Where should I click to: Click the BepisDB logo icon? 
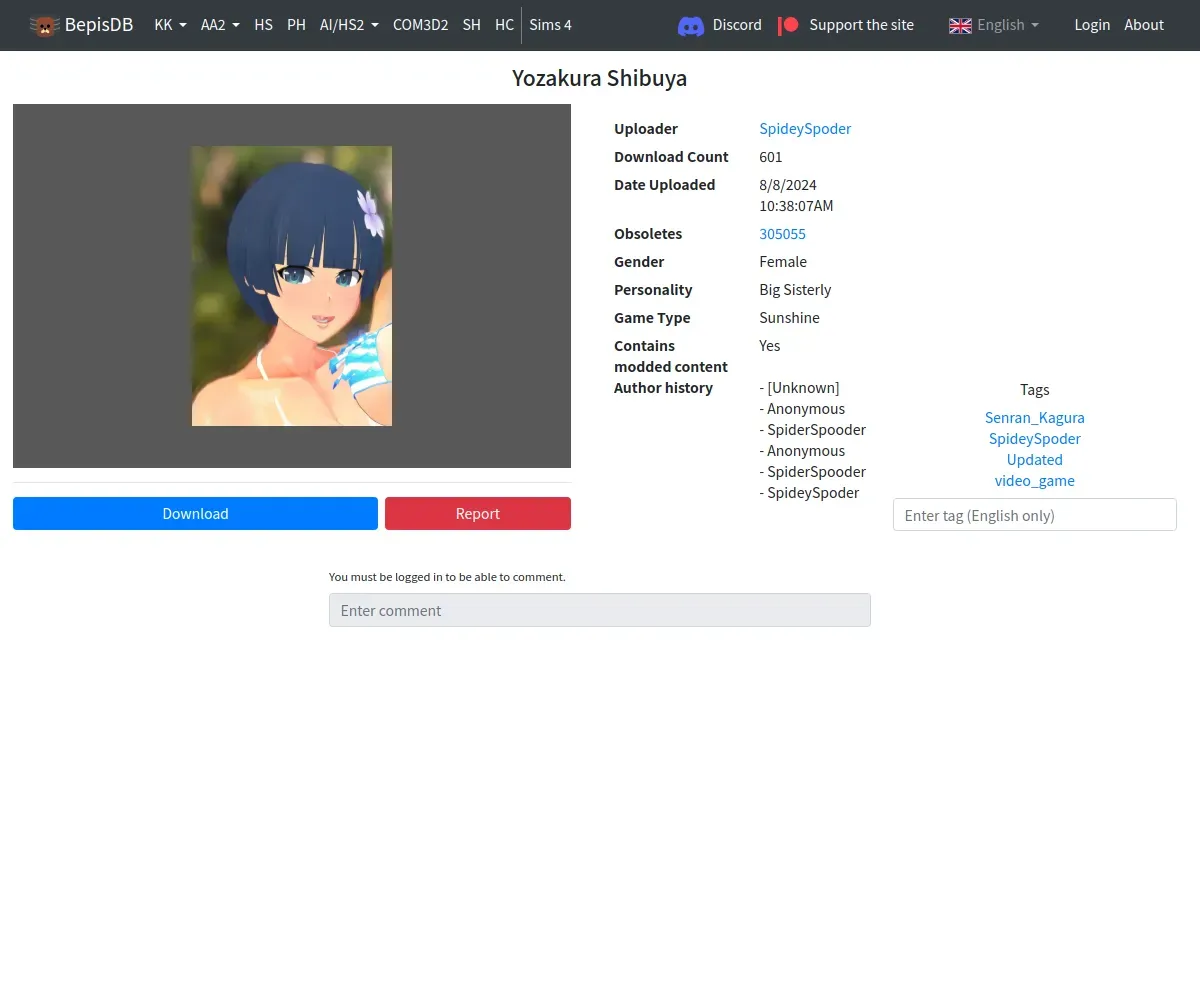click(45, 25)
